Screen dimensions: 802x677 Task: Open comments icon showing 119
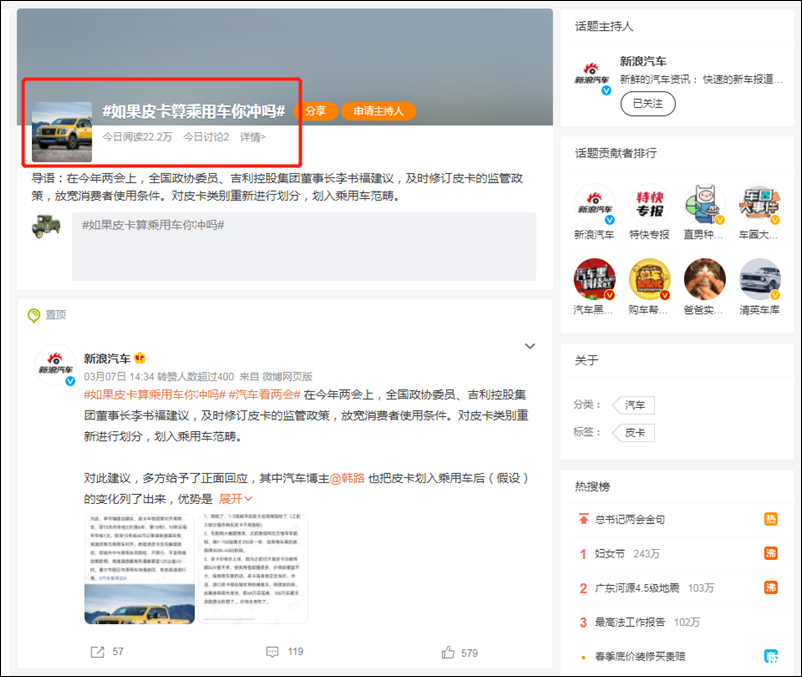click(272, 652)
